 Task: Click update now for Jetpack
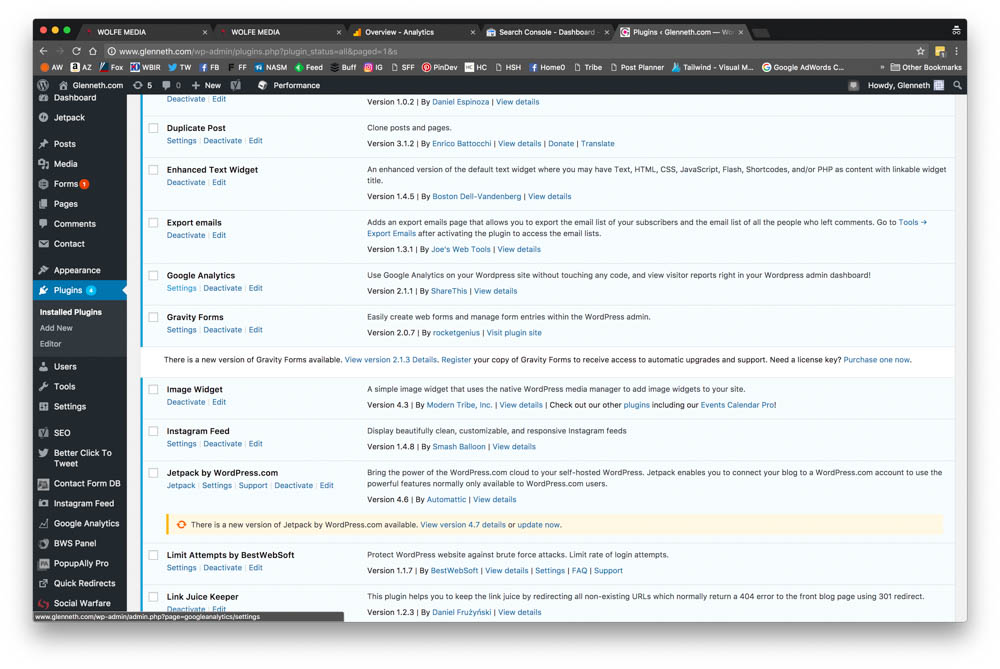click(x=538, y=525)
